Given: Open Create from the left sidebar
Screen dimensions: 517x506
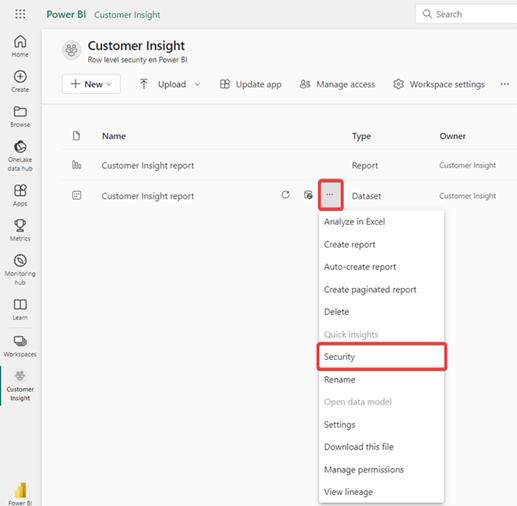Looking at the screenshot, I should (20, 81).
